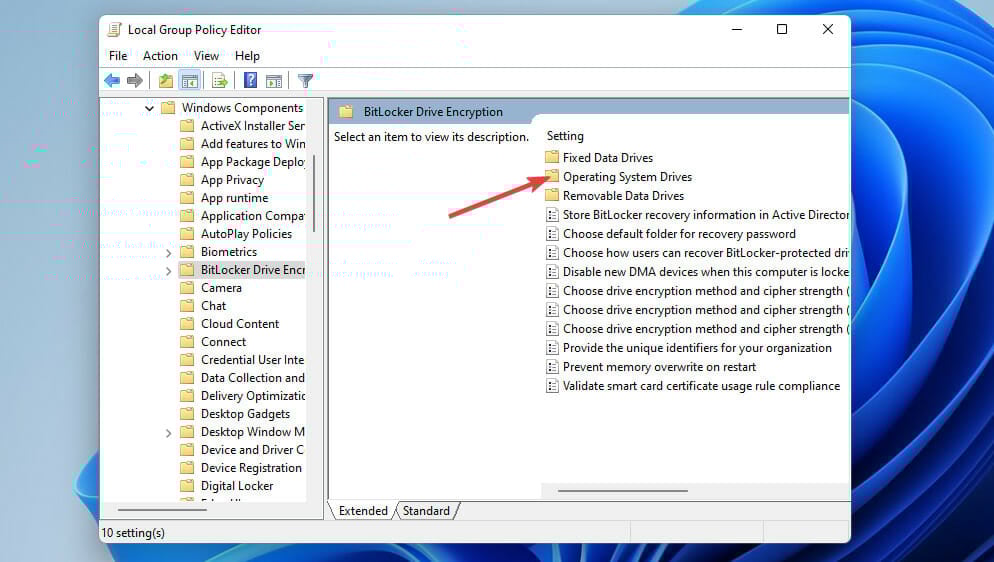Click the Chat folder icon in tree
Viewport: 994px width, 562px height.
187,305
